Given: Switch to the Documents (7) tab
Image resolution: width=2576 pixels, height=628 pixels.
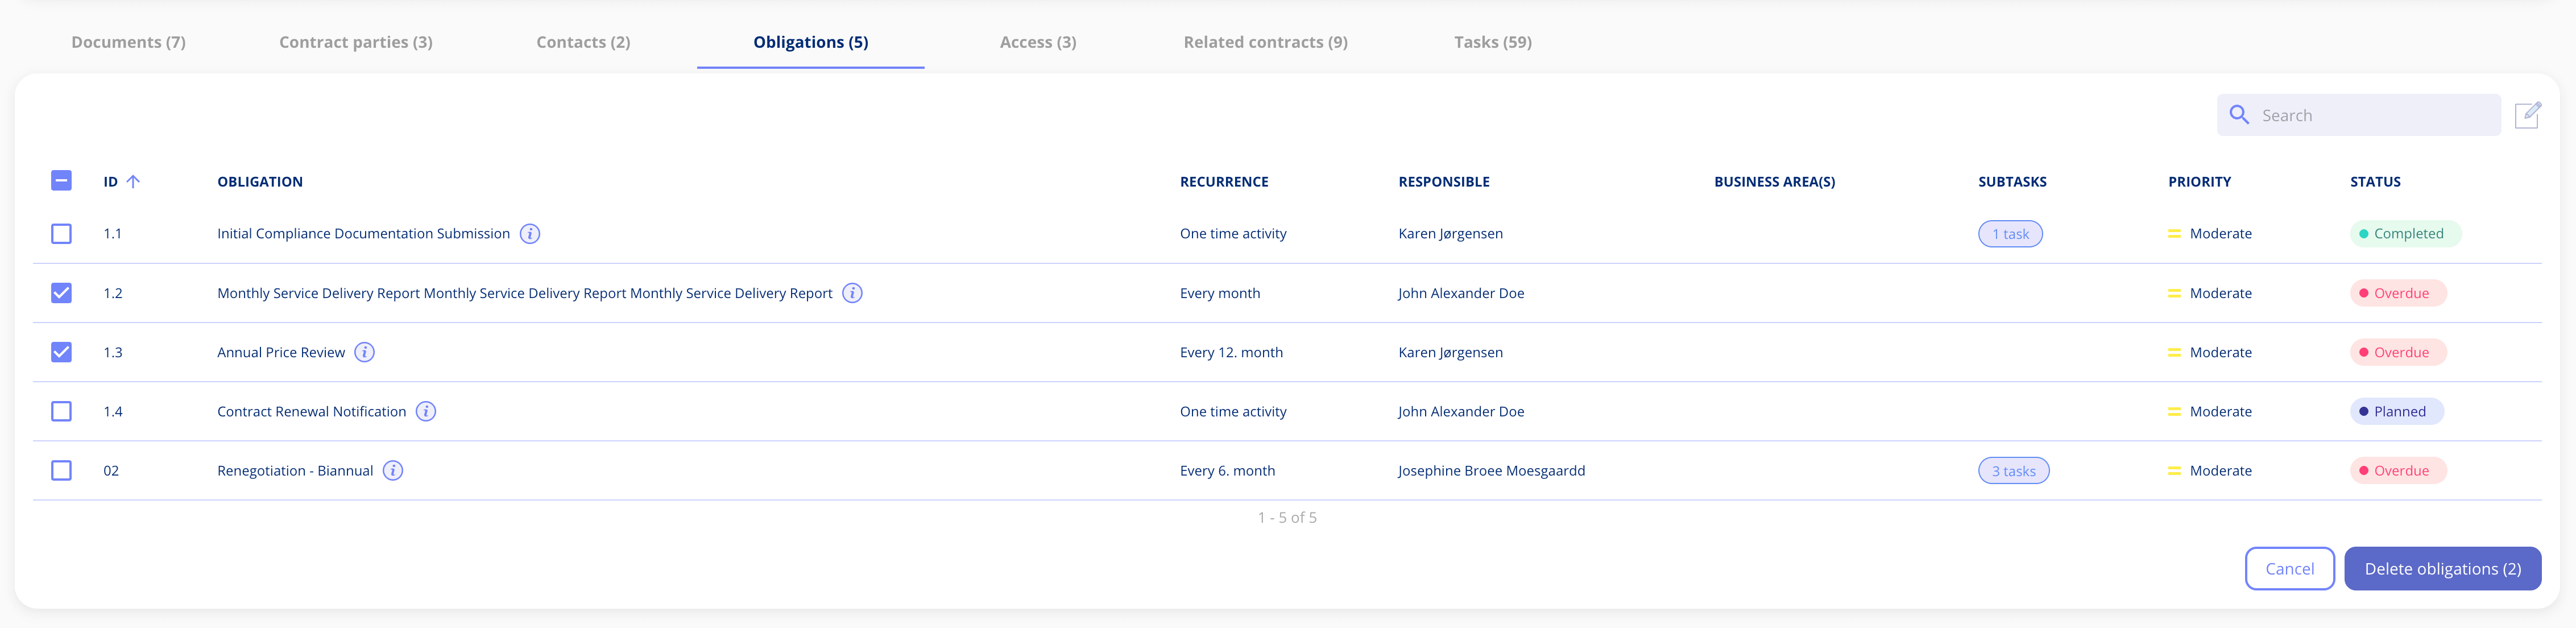Looking at the screenshot, I should (x=128, y=42).
